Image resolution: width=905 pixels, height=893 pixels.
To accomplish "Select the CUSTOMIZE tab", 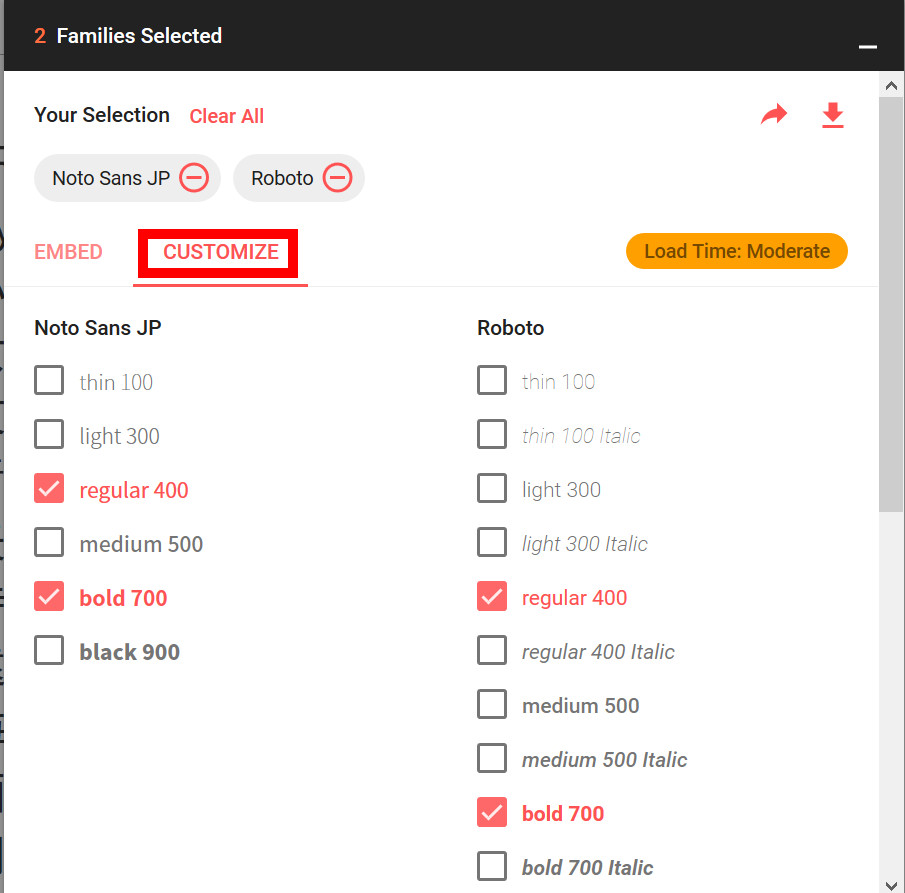I will click(x=220, y=252).
